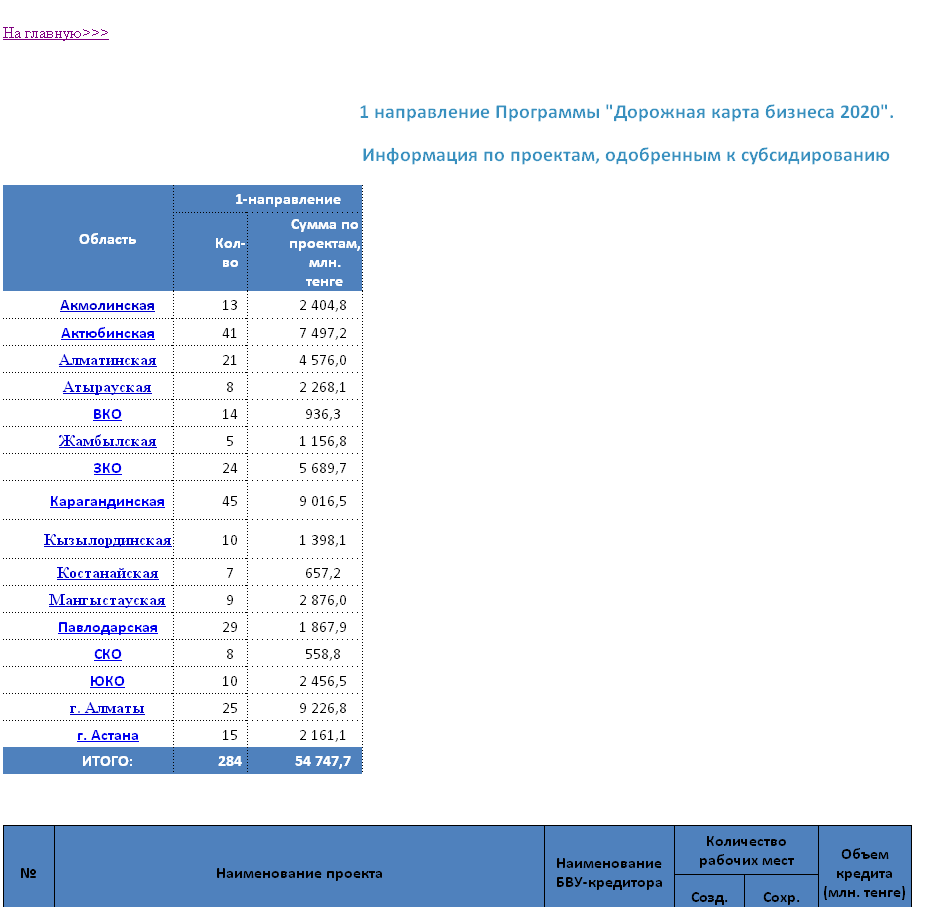Open the Мангыстауская region link
Image resolution: width=941 pixels, height=907 pixels.
[107, 600]
